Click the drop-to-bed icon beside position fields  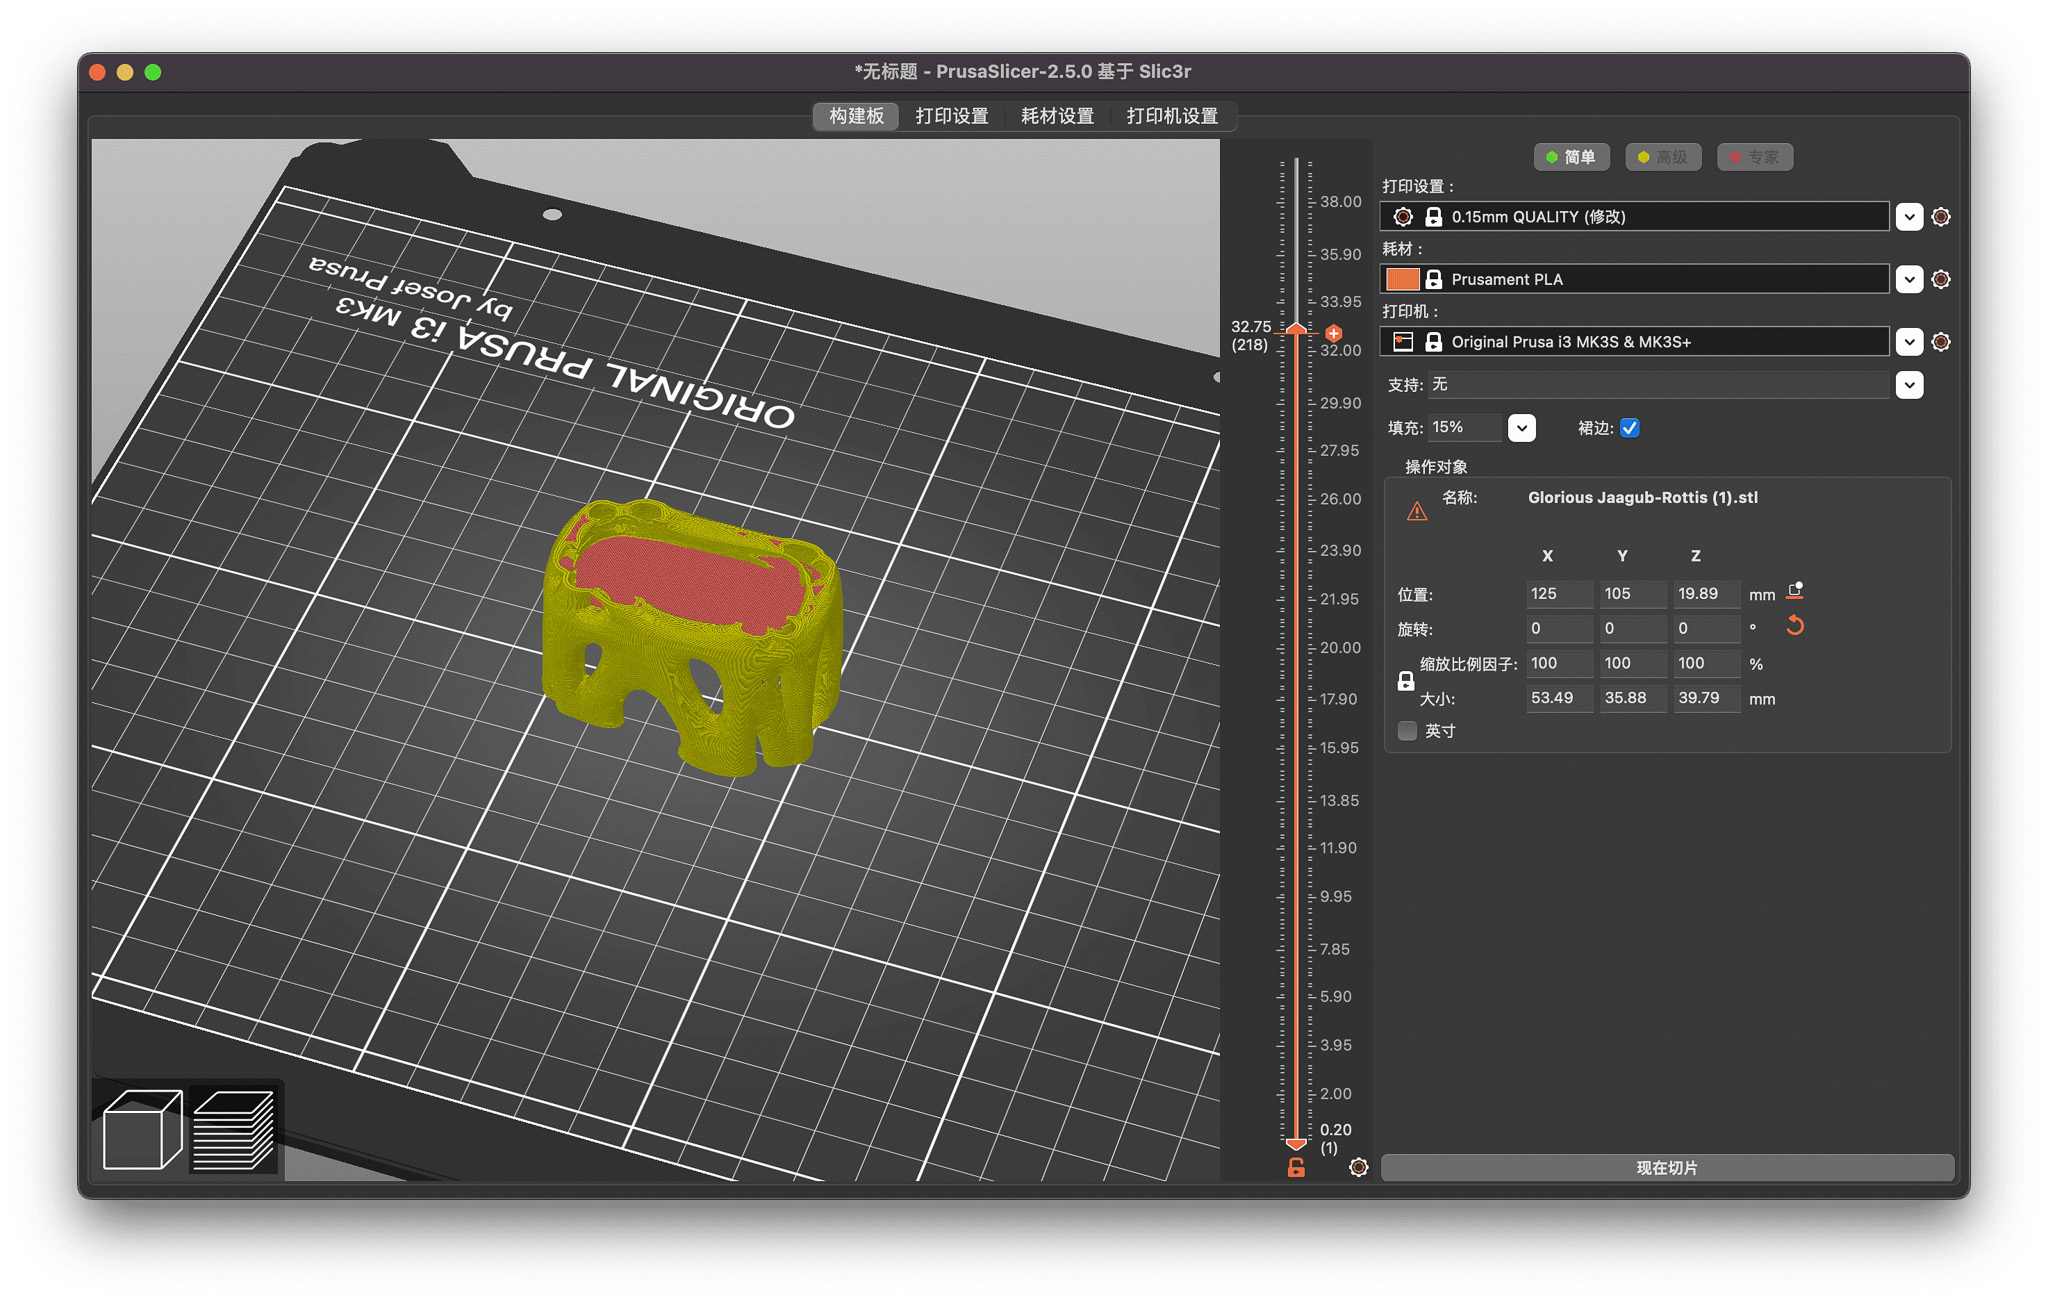click(x=1795, y=592)
